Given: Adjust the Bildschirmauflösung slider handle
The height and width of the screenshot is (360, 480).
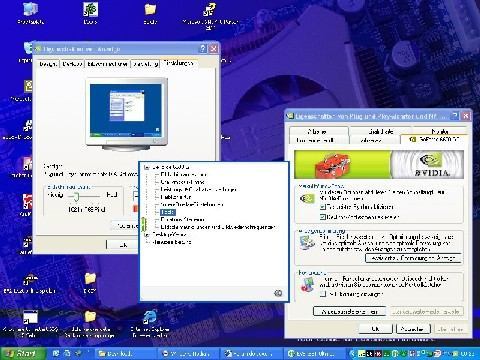Looking at the screenshot, I should pyautogui.click(x=76, y=197).
